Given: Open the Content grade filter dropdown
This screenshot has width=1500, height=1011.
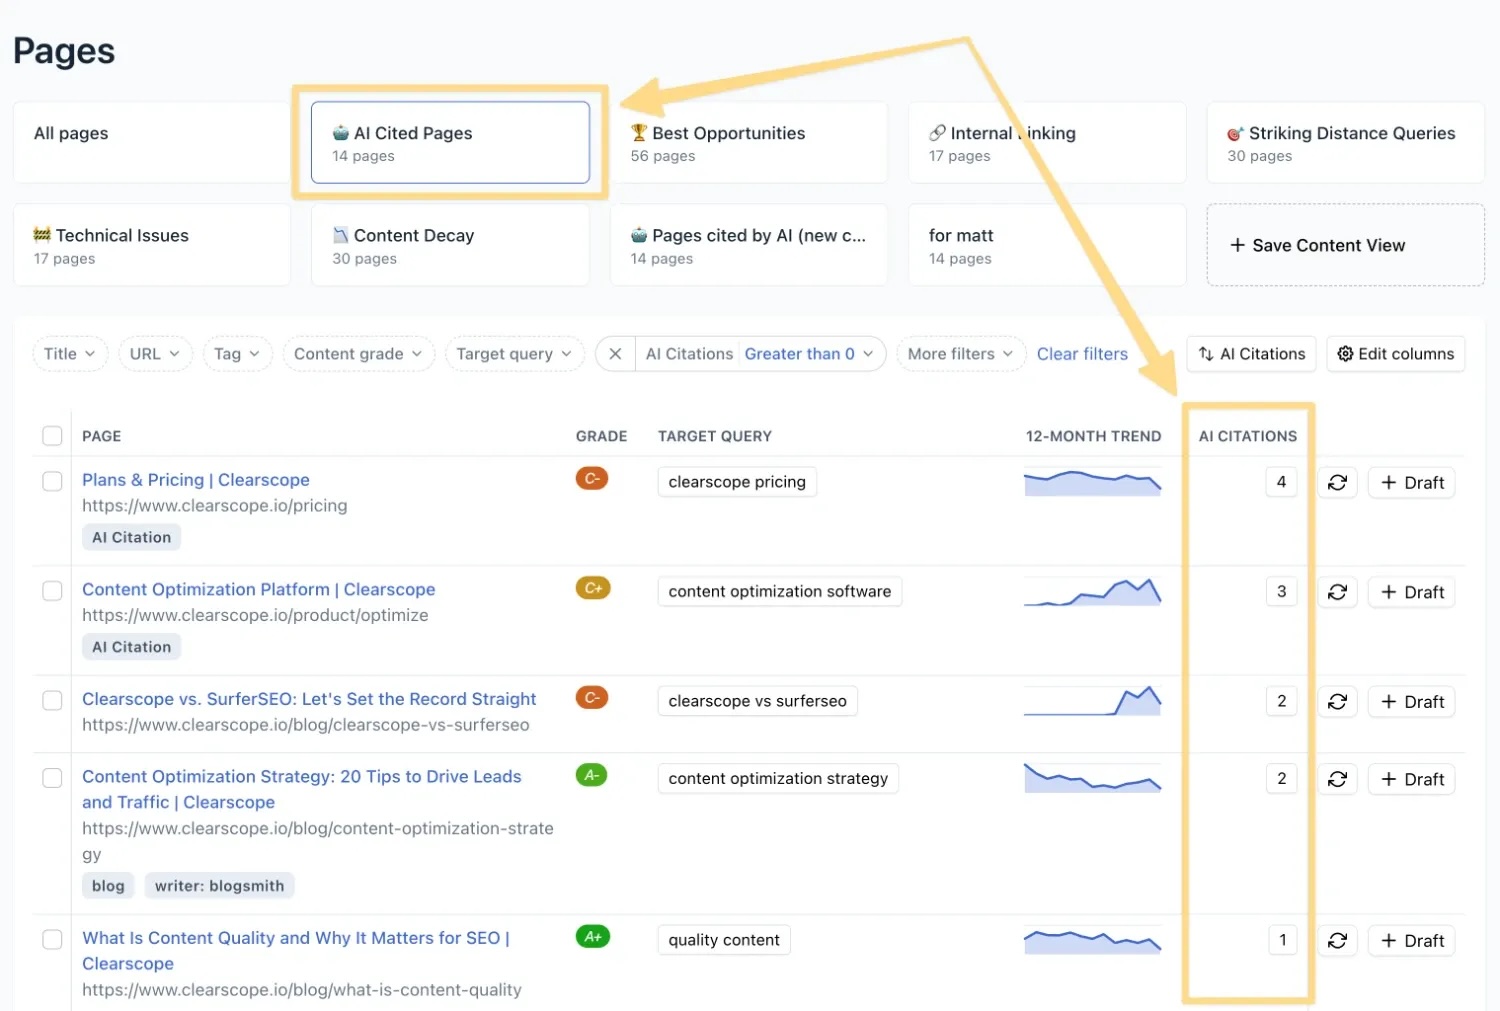Looking at the screenshot, I should (358, 353).
